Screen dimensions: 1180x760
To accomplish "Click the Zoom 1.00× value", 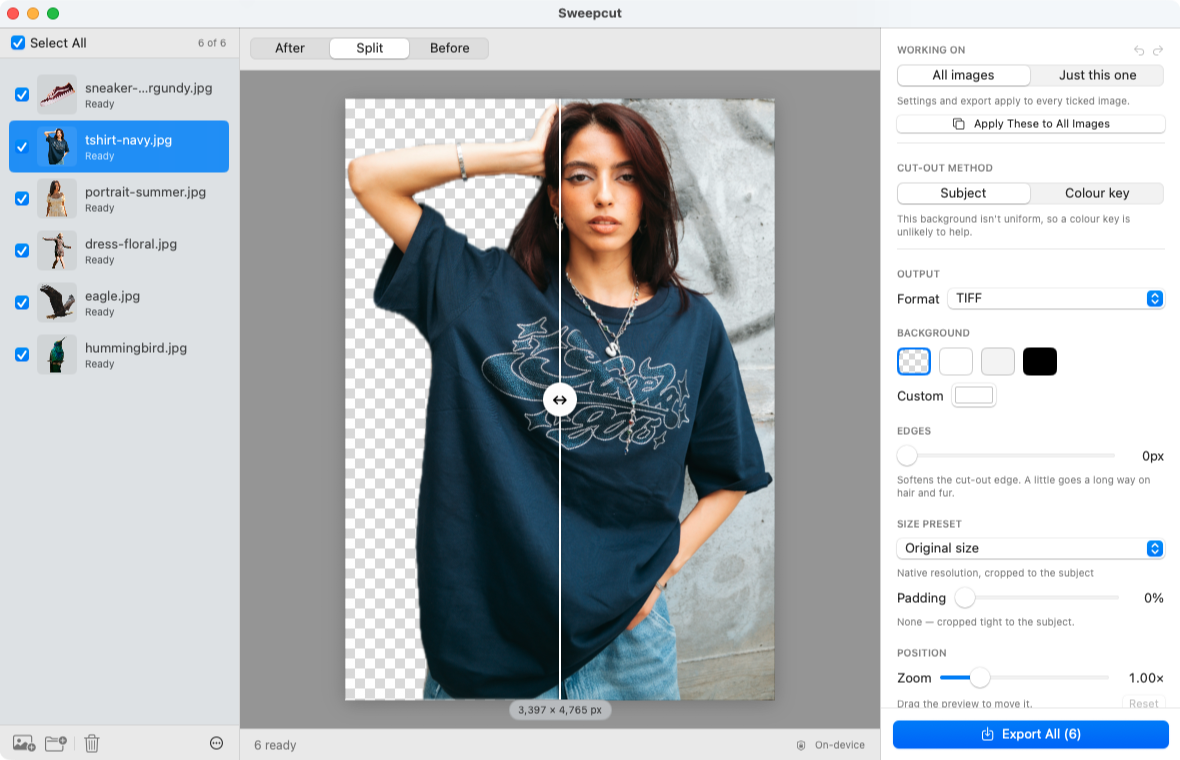I will click(x=1146, y=678).
